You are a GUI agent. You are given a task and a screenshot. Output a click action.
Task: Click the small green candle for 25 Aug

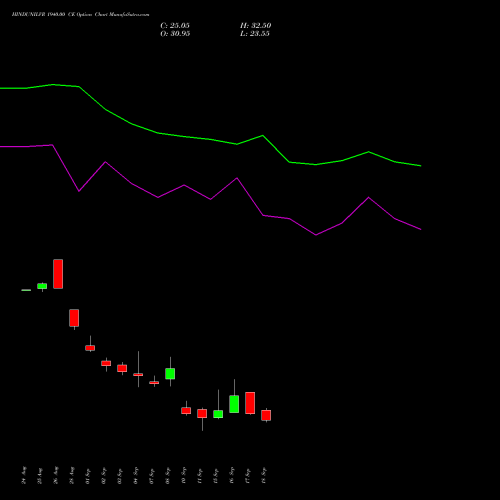click(x=42, y=286)
